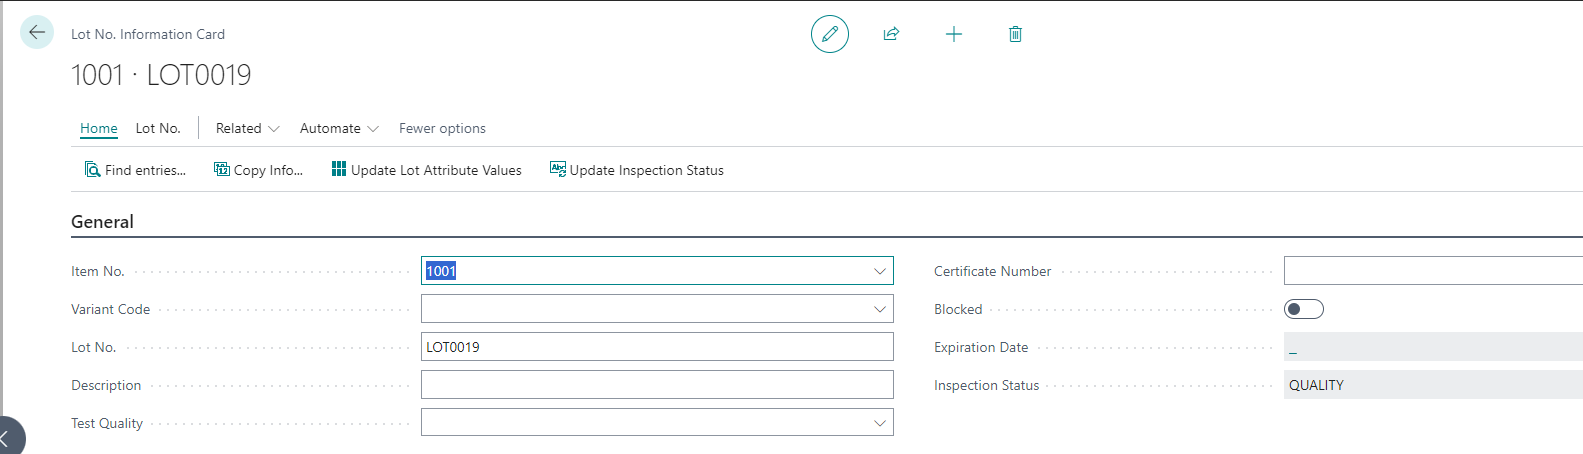Switch to the Home tab
1583x454 pixels.
coord(99,128)
